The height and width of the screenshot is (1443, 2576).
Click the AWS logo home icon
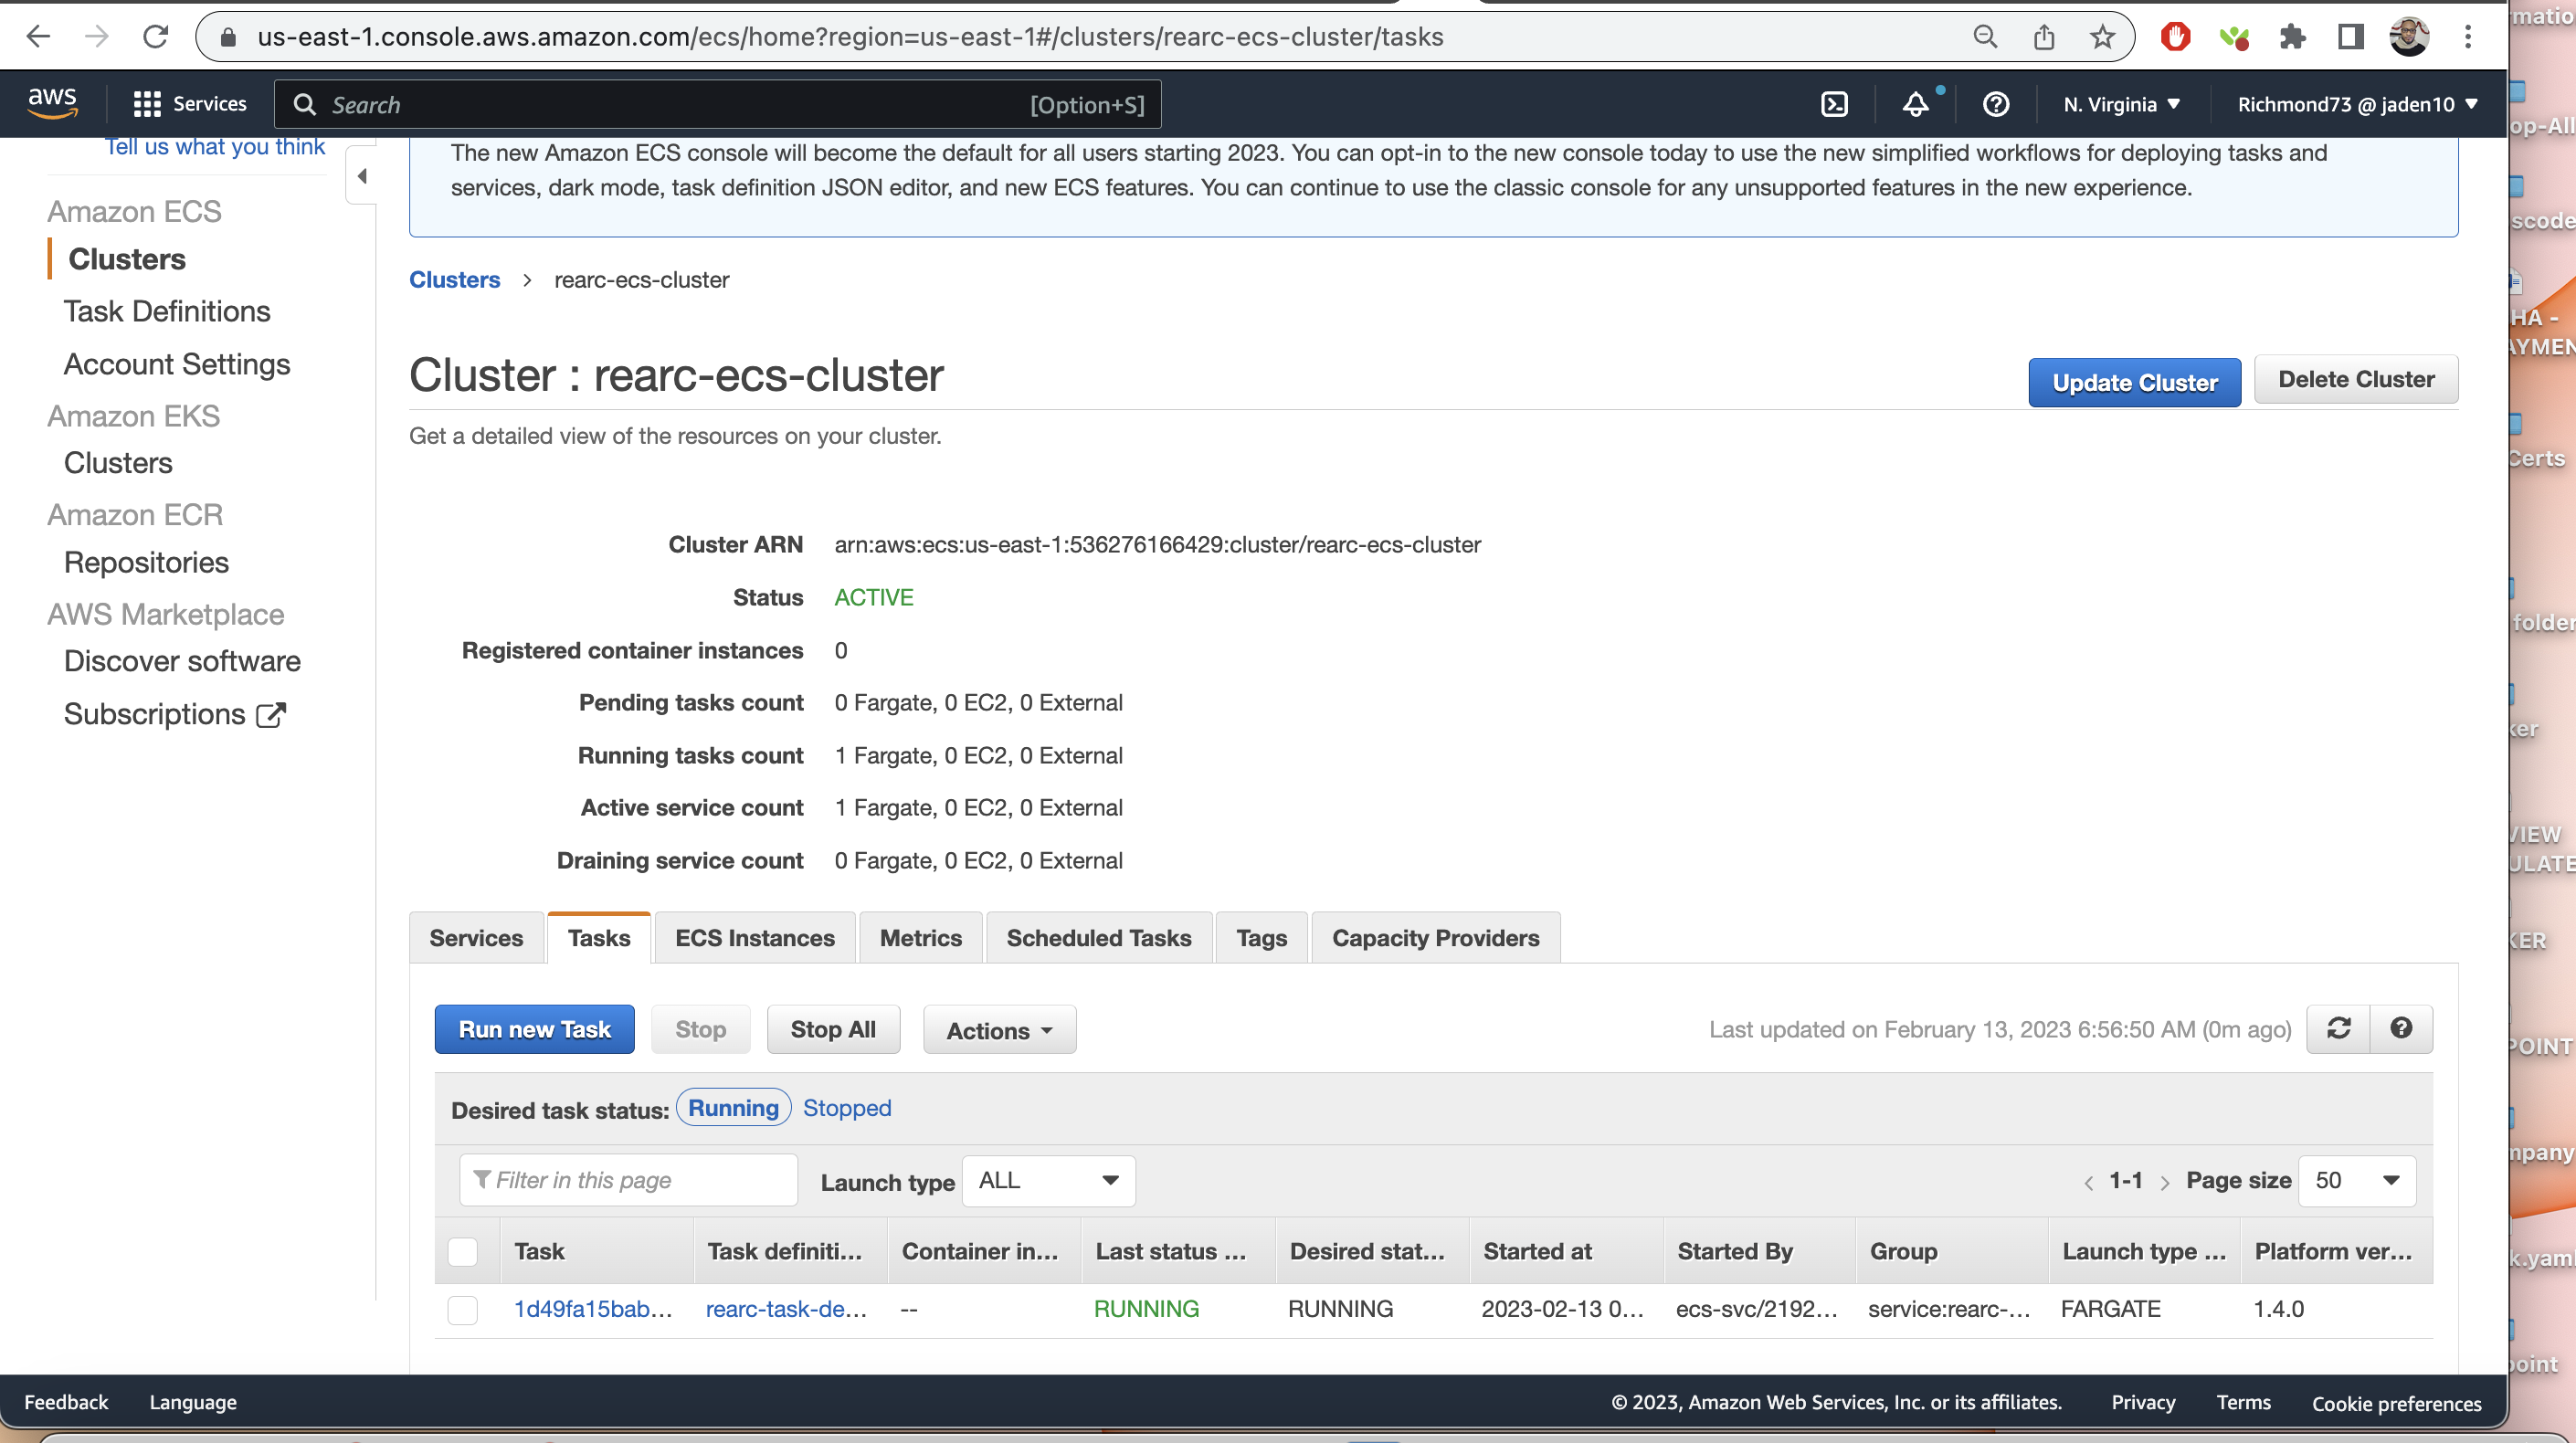tap(52, 102)
